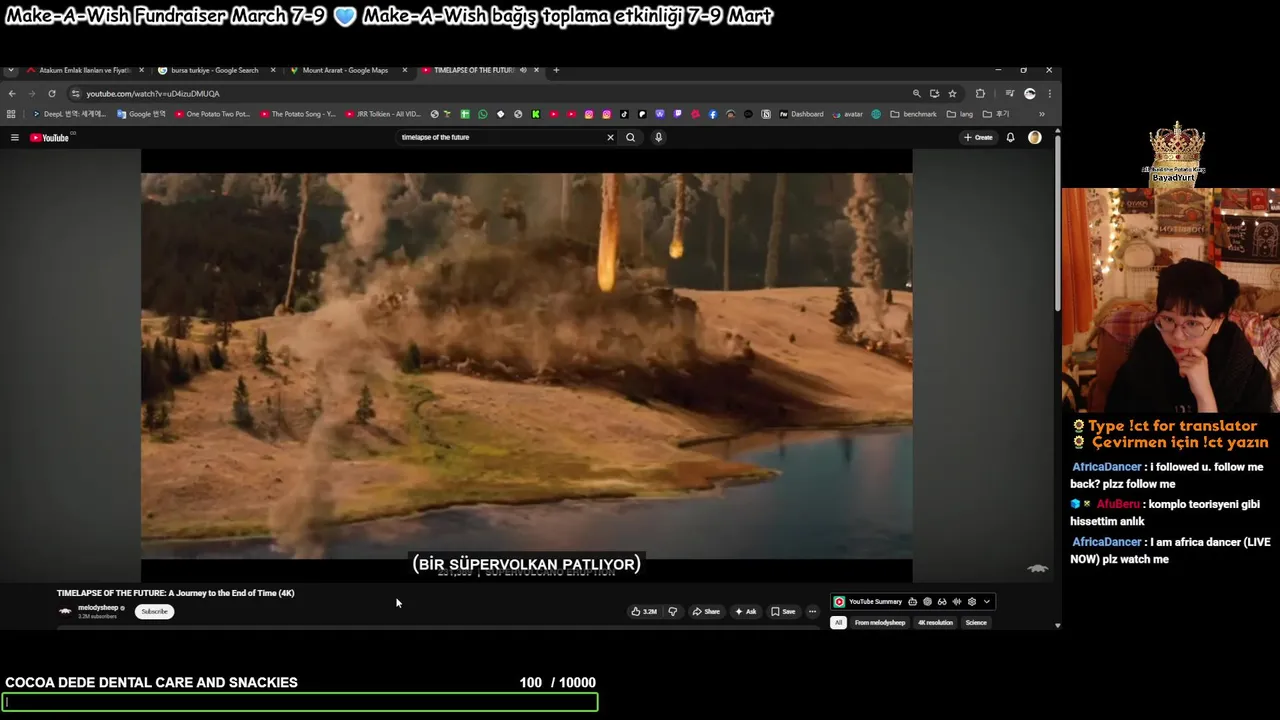Open the melodysheep channel avatar

tap(65, 611)
